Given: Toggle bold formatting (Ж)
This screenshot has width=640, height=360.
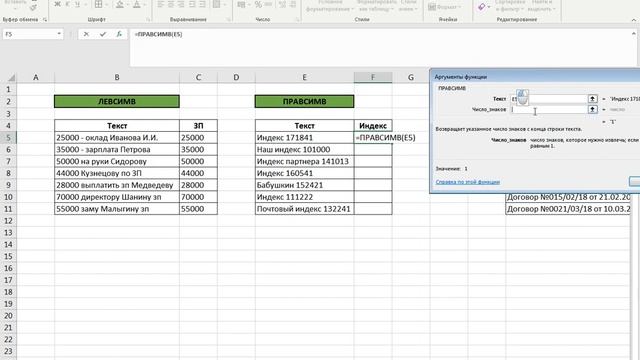Looking at the screenshot, I should (57, 4).
